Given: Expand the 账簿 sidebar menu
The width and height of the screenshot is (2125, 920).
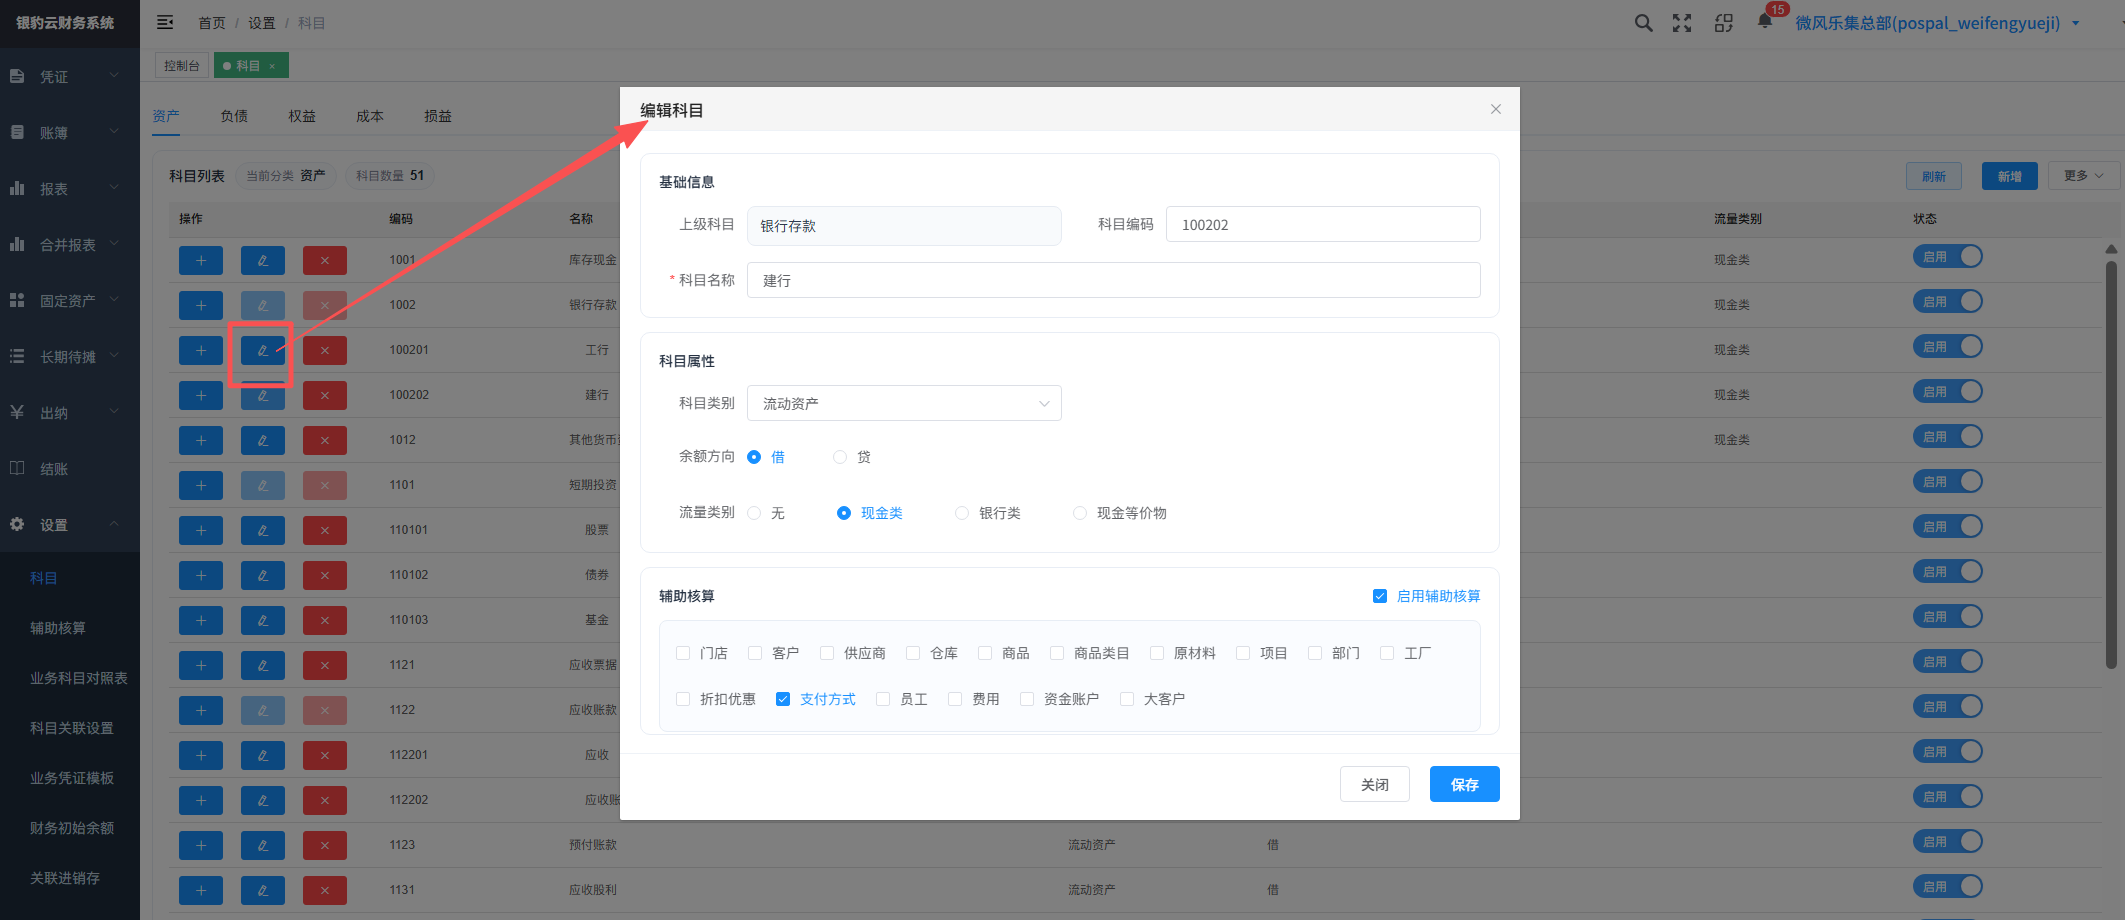Looking at the screenshot, I should click(x=69, y=132).
